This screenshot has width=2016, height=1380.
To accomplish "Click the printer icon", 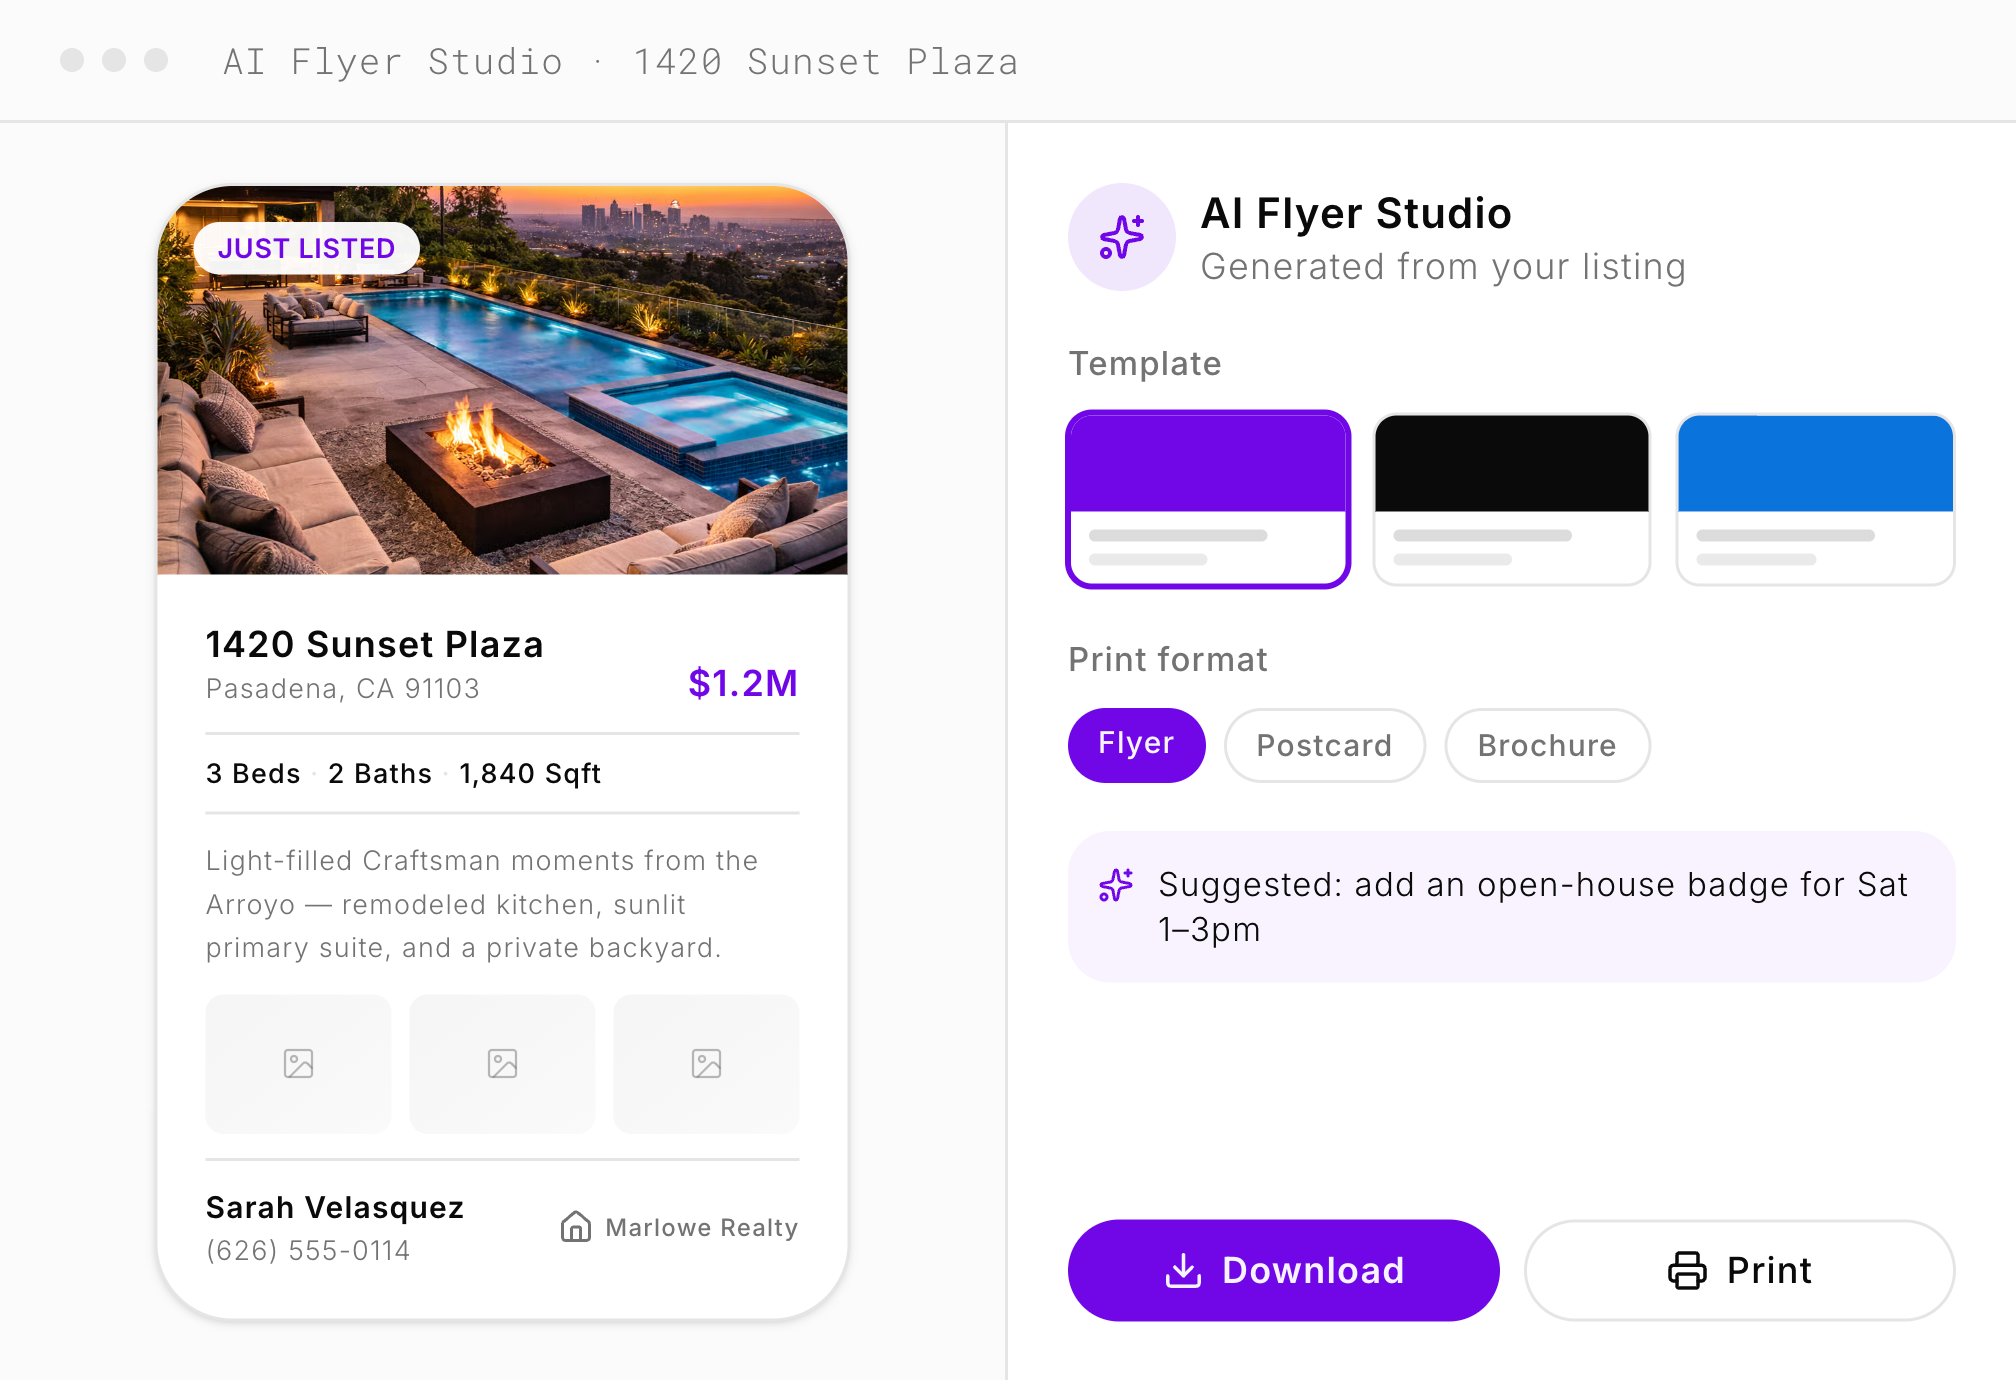I will click(x=1687, y=1270).
